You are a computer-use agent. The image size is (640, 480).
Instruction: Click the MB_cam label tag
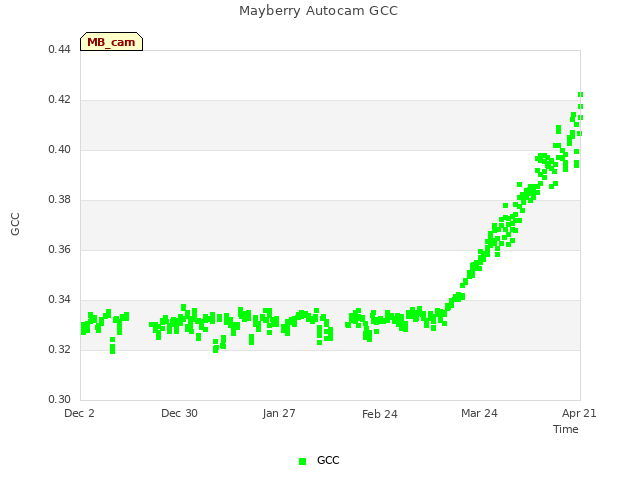click(111, 42)
